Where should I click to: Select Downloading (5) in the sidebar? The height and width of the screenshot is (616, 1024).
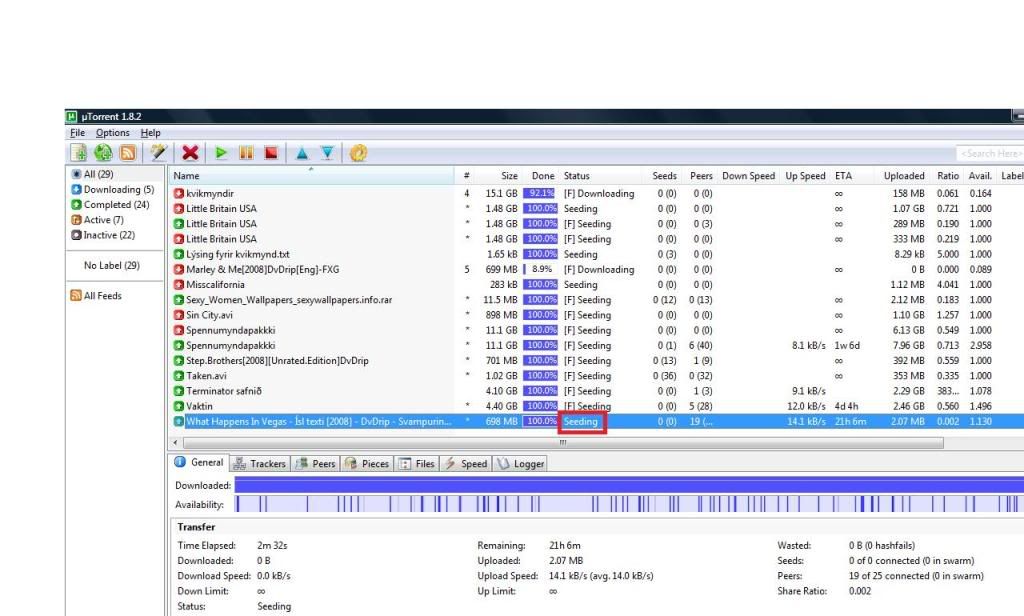pyautogui.click(x=118, y=190)
